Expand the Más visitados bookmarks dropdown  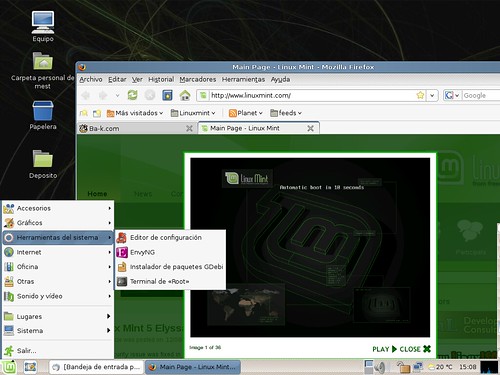click(x=135, y=113)
